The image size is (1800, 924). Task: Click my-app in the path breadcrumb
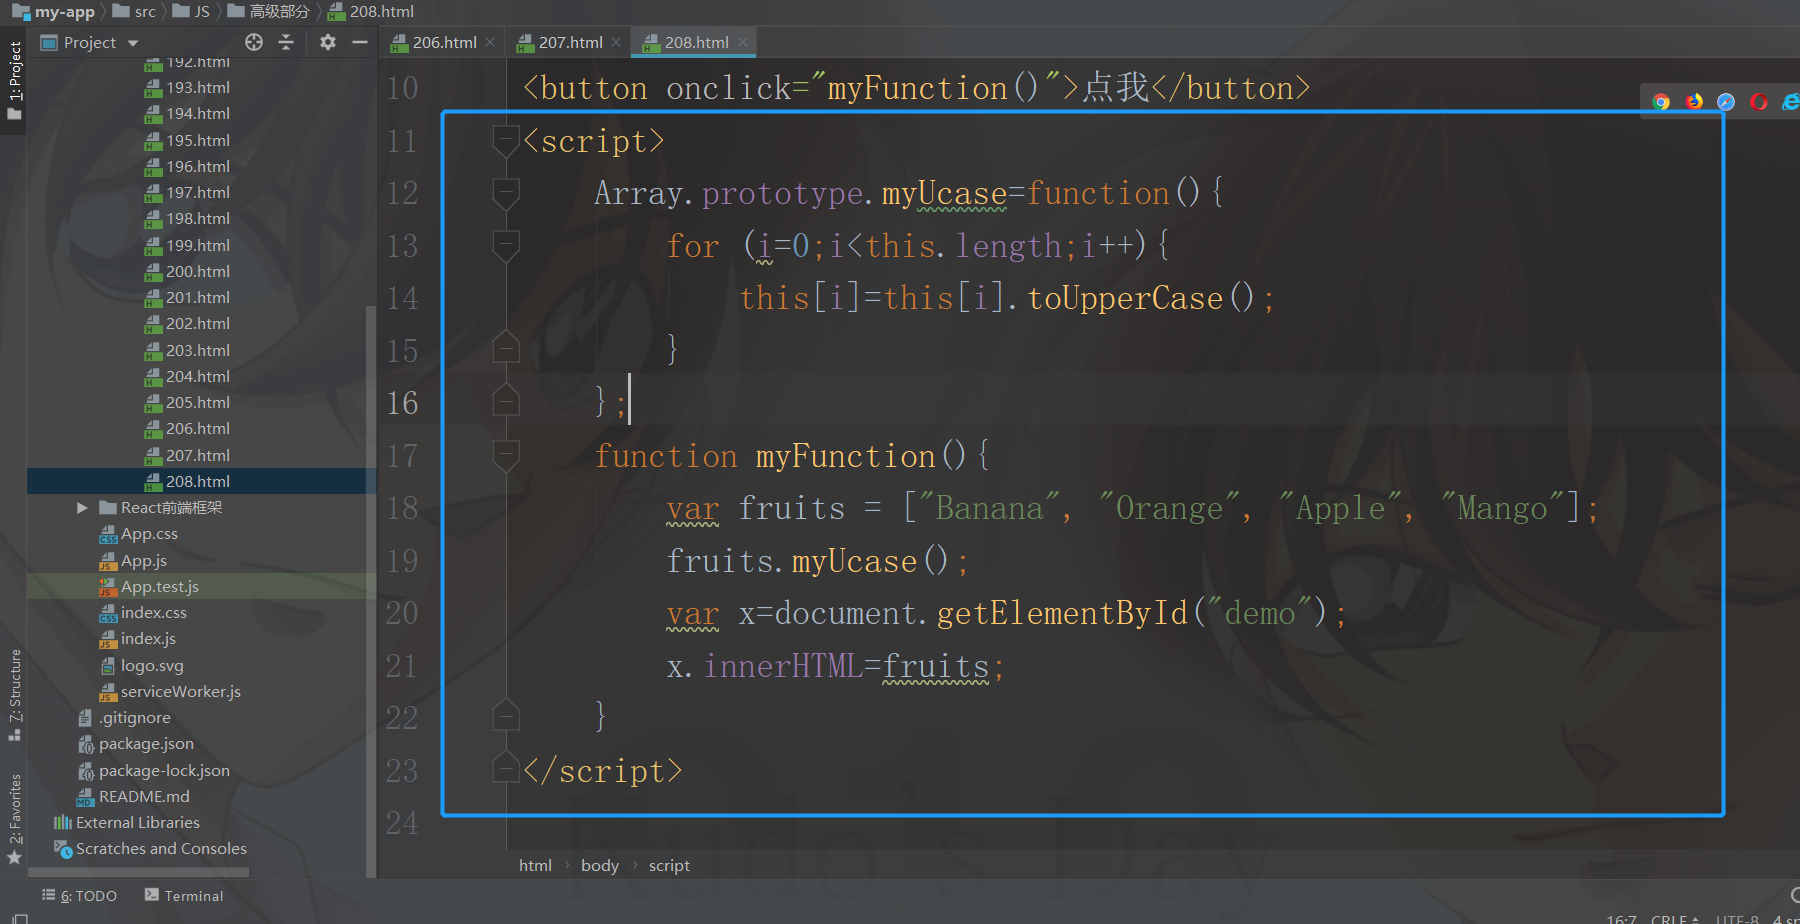click(54, 12)
